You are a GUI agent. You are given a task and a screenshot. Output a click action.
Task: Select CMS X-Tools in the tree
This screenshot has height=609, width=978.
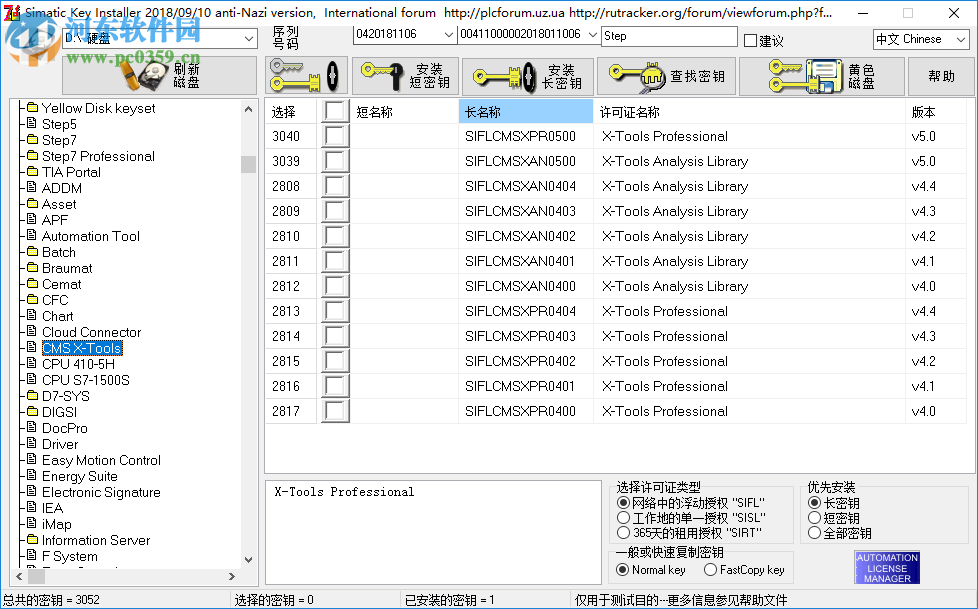(x=81, y=347)
